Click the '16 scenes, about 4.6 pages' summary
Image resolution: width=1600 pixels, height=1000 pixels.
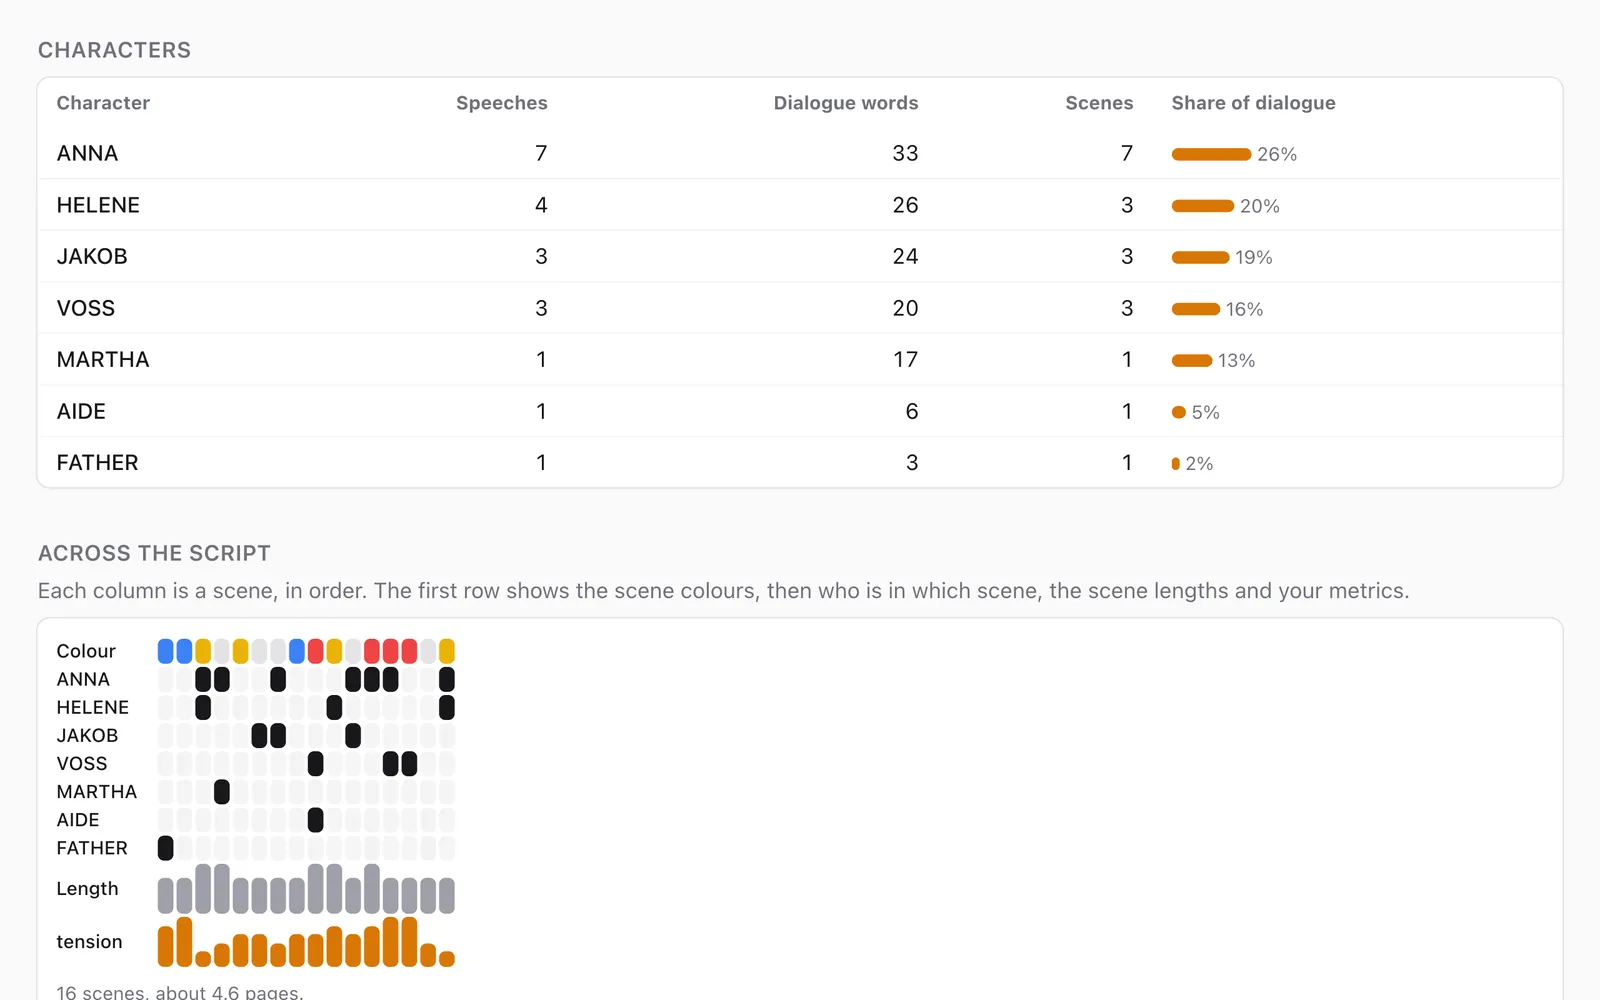(x=180, y=992)
